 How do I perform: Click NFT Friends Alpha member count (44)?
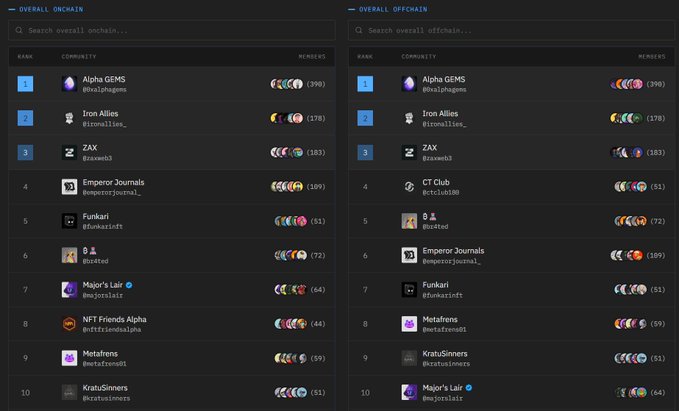click(x=318, y=324)
